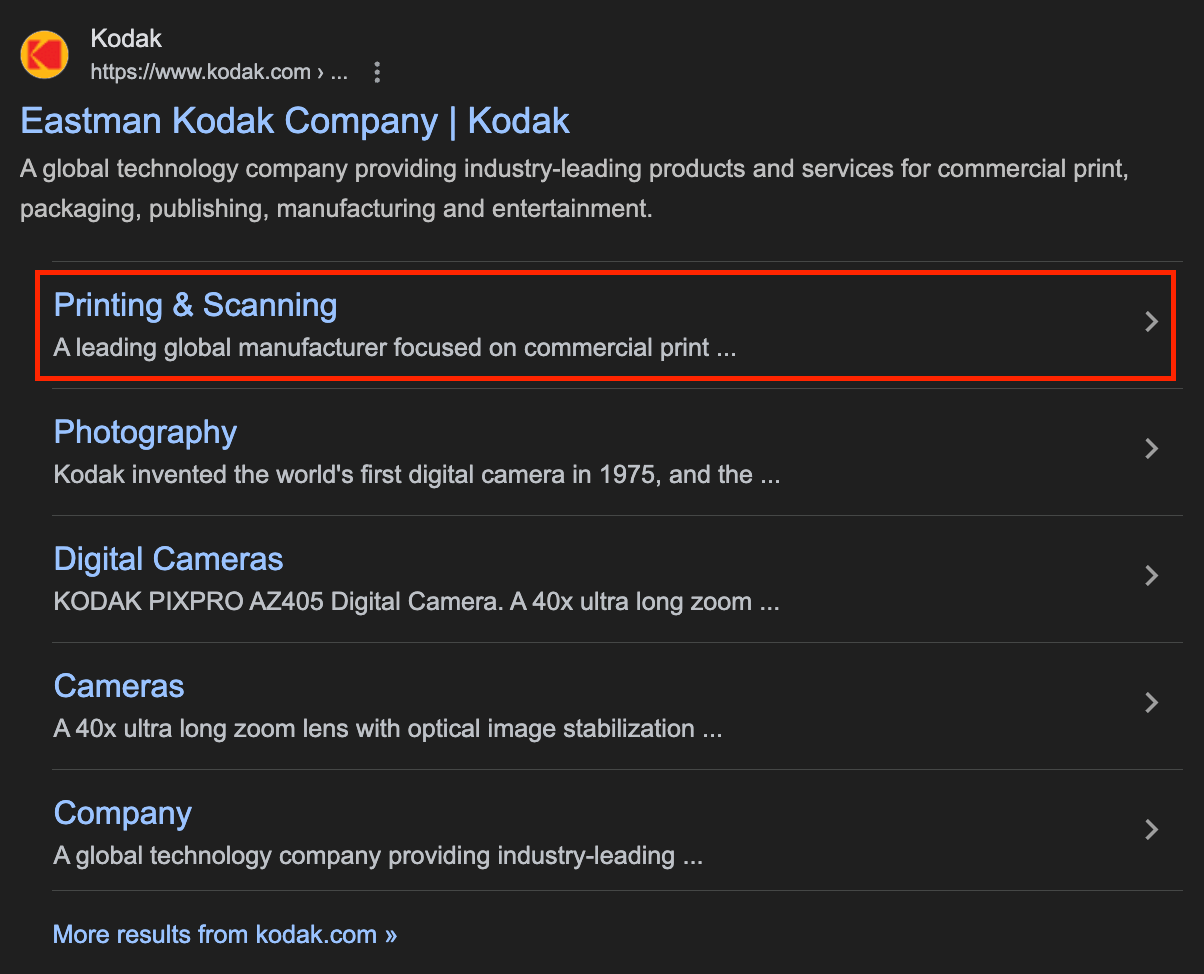Open the Eastman Kodak Company title link

click(x=295, y=121)
